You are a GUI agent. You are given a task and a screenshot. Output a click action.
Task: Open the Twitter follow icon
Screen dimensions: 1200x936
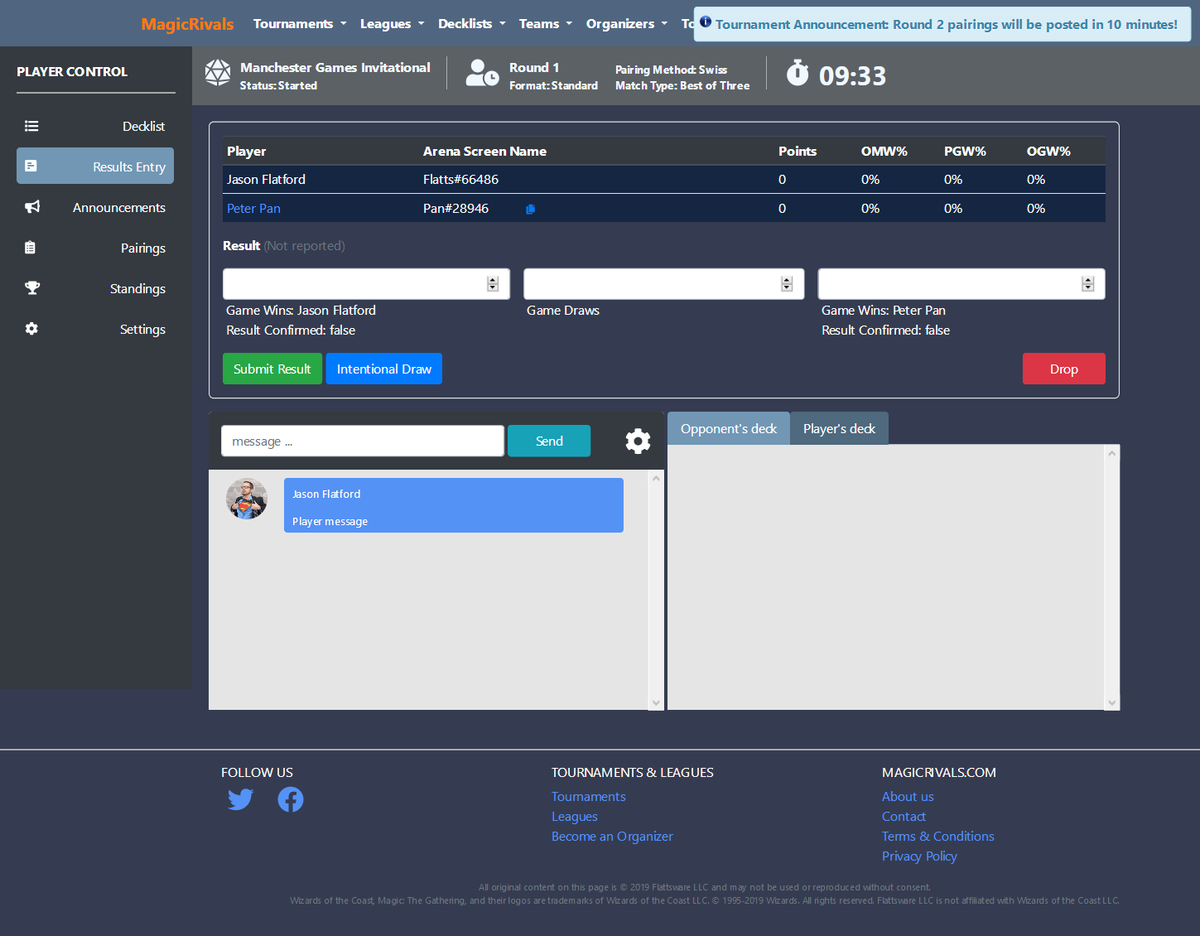[240, 800]
